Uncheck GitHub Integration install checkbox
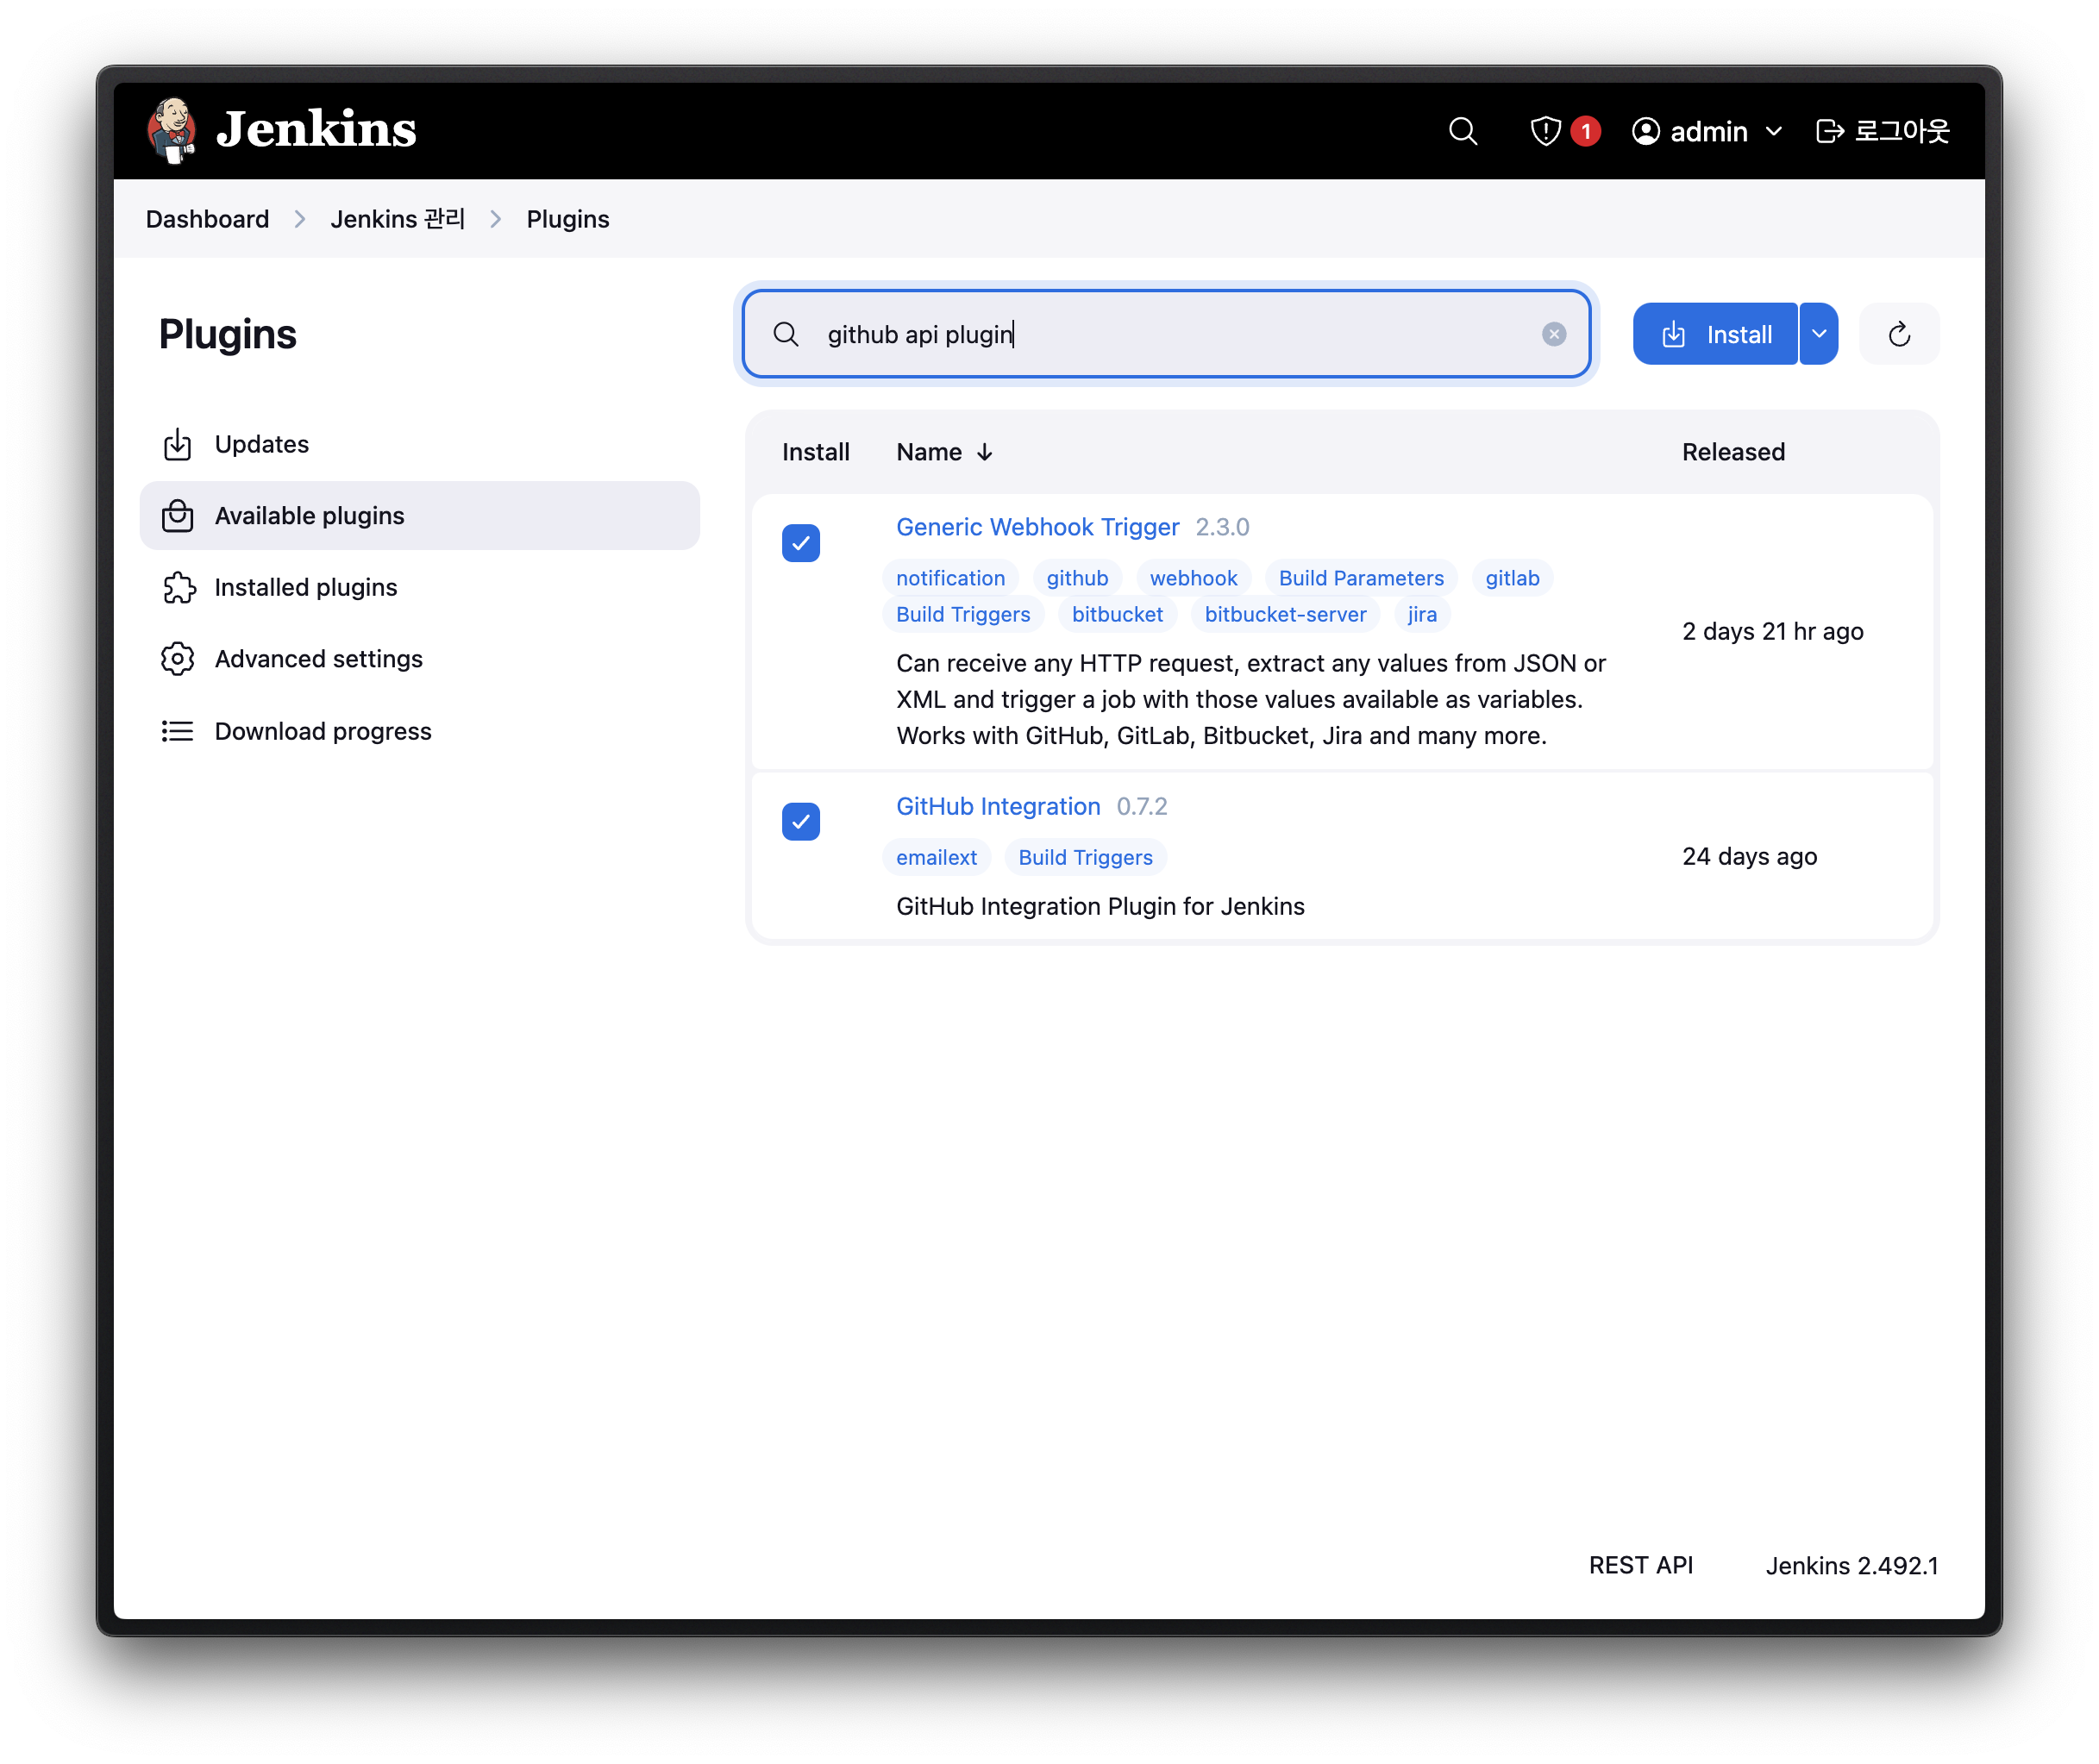The height and width of the screenshot is (1764, 2099). [800, 822]
